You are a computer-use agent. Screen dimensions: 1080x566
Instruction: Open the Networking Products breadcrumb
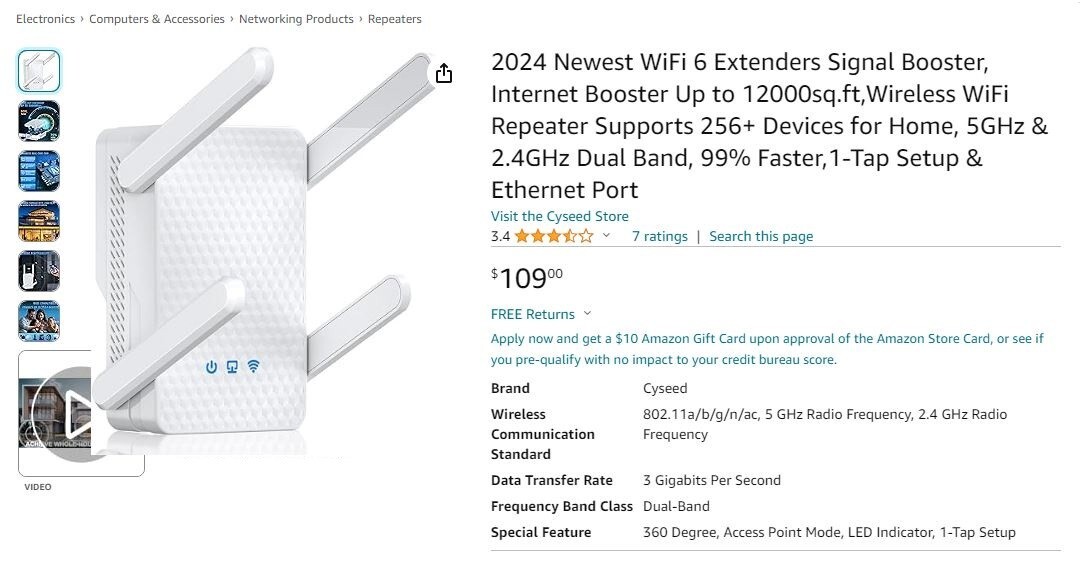(x=296, y=19)
